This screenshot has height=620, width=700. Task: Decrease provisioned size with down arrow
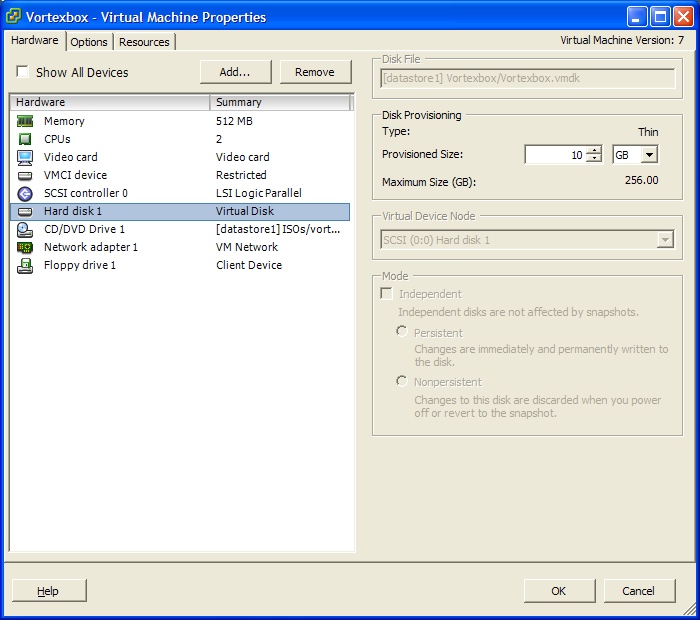594,158
